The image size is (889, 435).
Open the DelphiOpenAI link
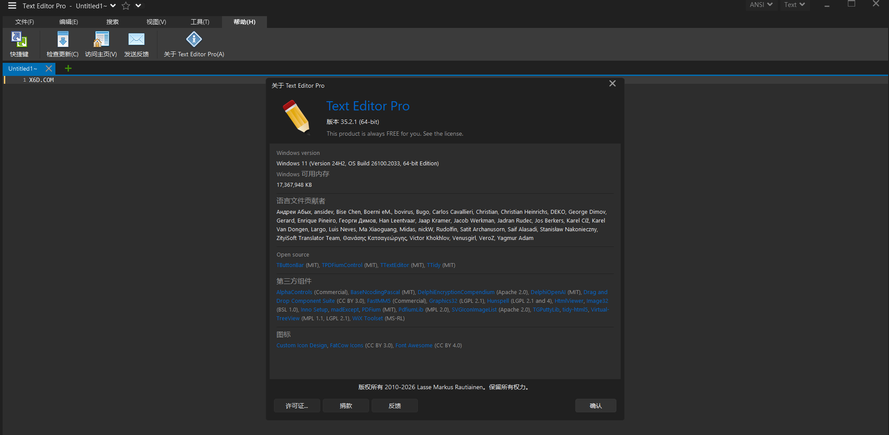(548, 292)
